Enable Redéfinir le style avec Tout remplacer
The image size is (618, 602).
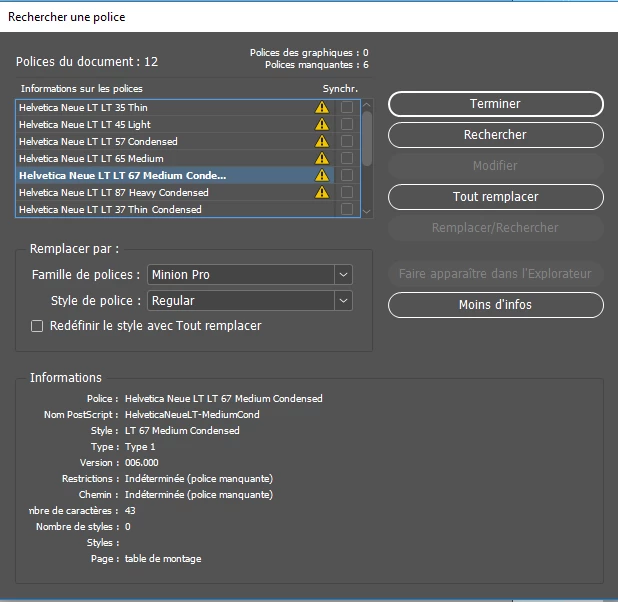(37, 326)
